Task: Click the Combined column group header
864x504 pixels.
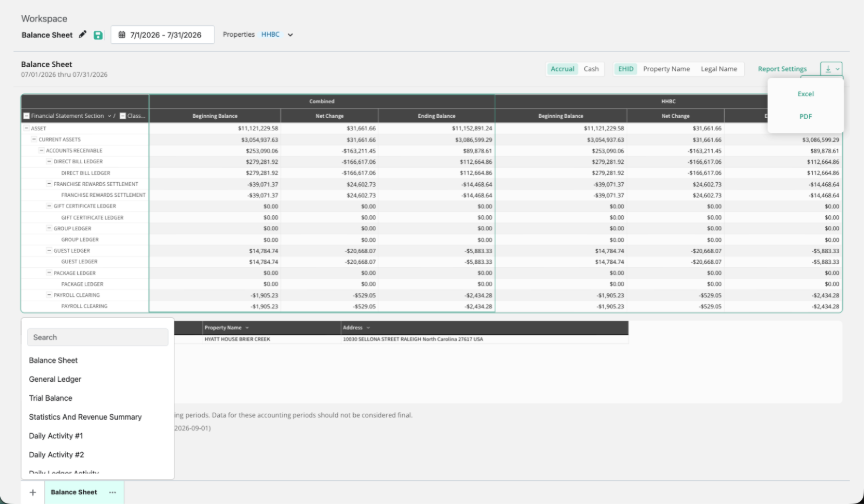Action: coord(322,101)
